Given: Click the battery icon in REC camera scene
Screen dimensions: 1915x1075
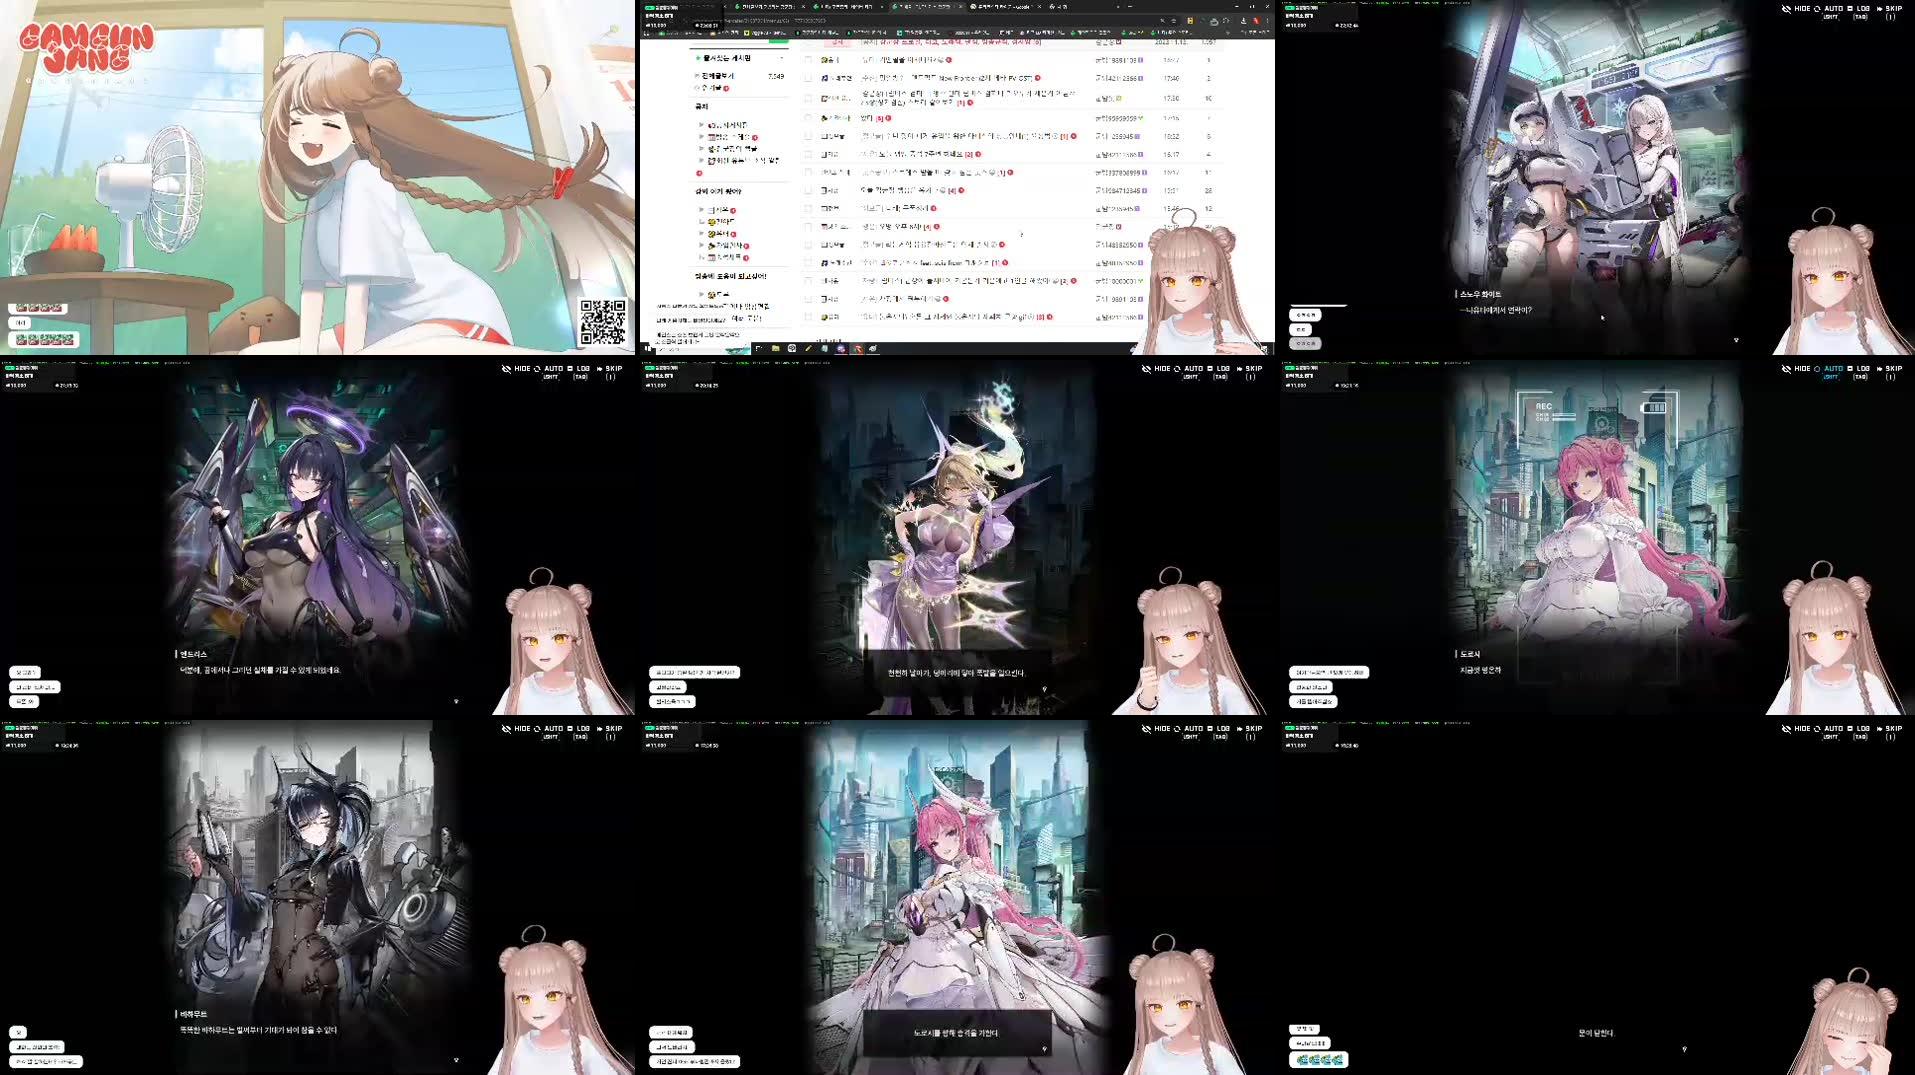Looking at the screenshot, I should 1655,407.
